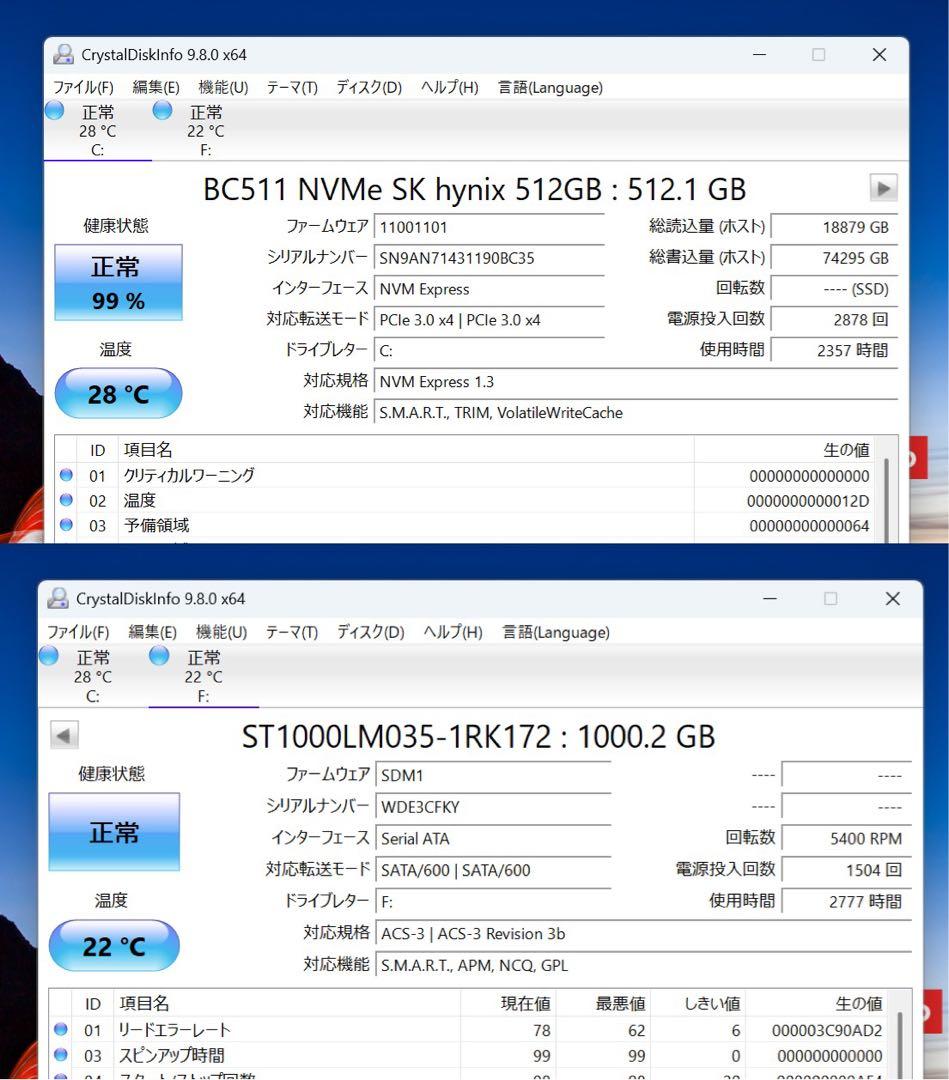
Task: Open 機能(U) menu in top window
Action: pos(223,87)
